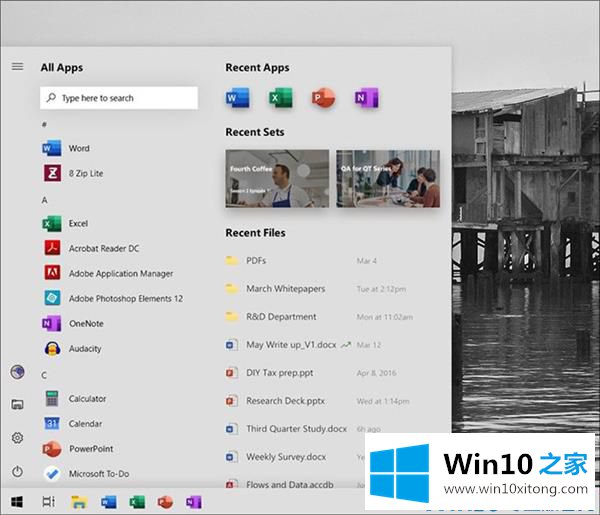Click the Windows Start button on taskbar
Viewport: 600px width, 515px height.
(16, 502)
